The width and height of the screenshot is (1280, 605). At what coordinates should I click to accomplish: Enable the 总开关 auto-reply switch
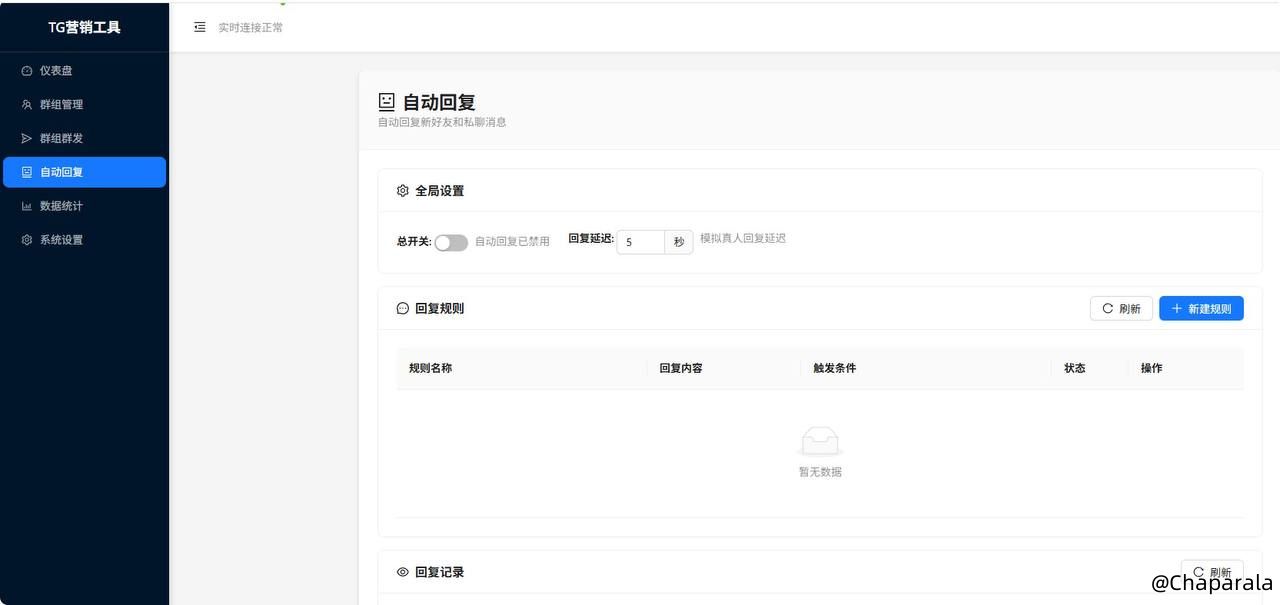(x=451, y=242)
